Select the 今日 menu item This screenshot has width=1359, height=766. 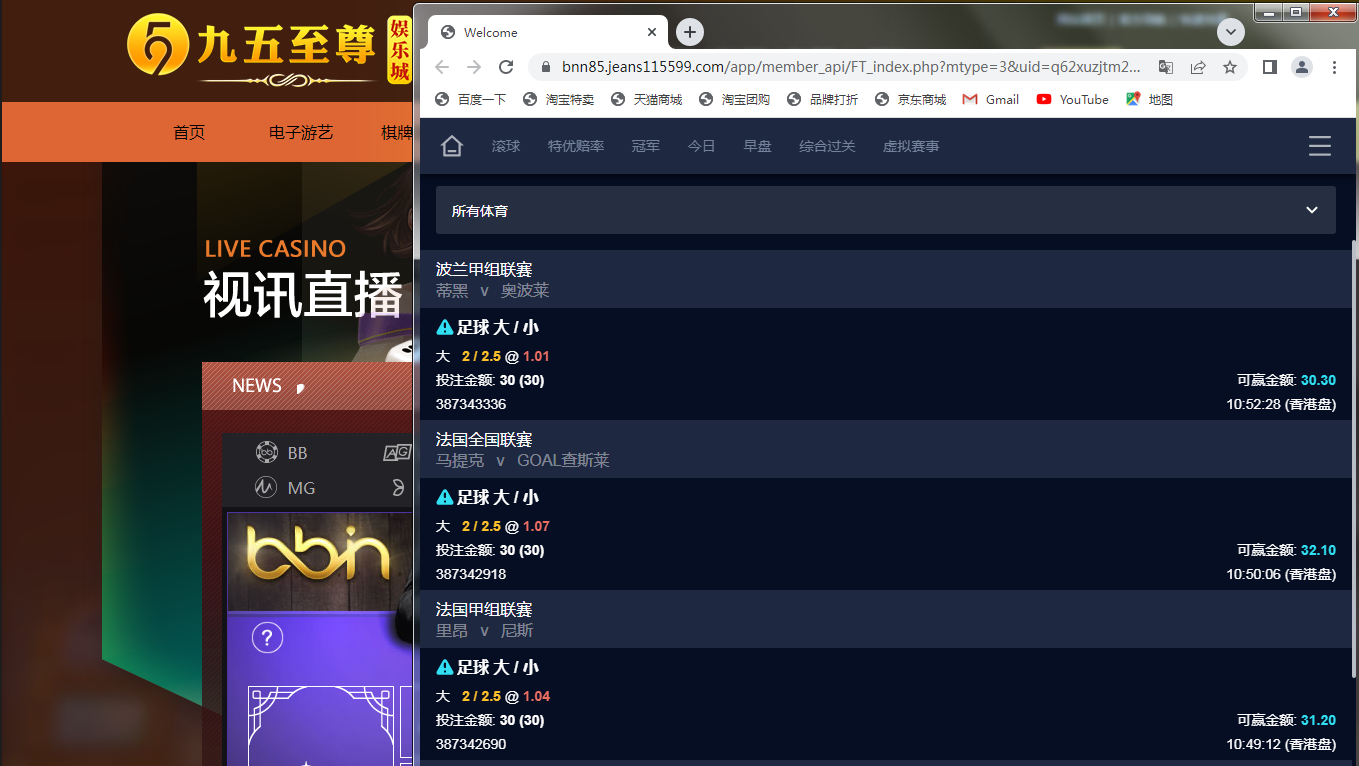click(x=702, y=146)
